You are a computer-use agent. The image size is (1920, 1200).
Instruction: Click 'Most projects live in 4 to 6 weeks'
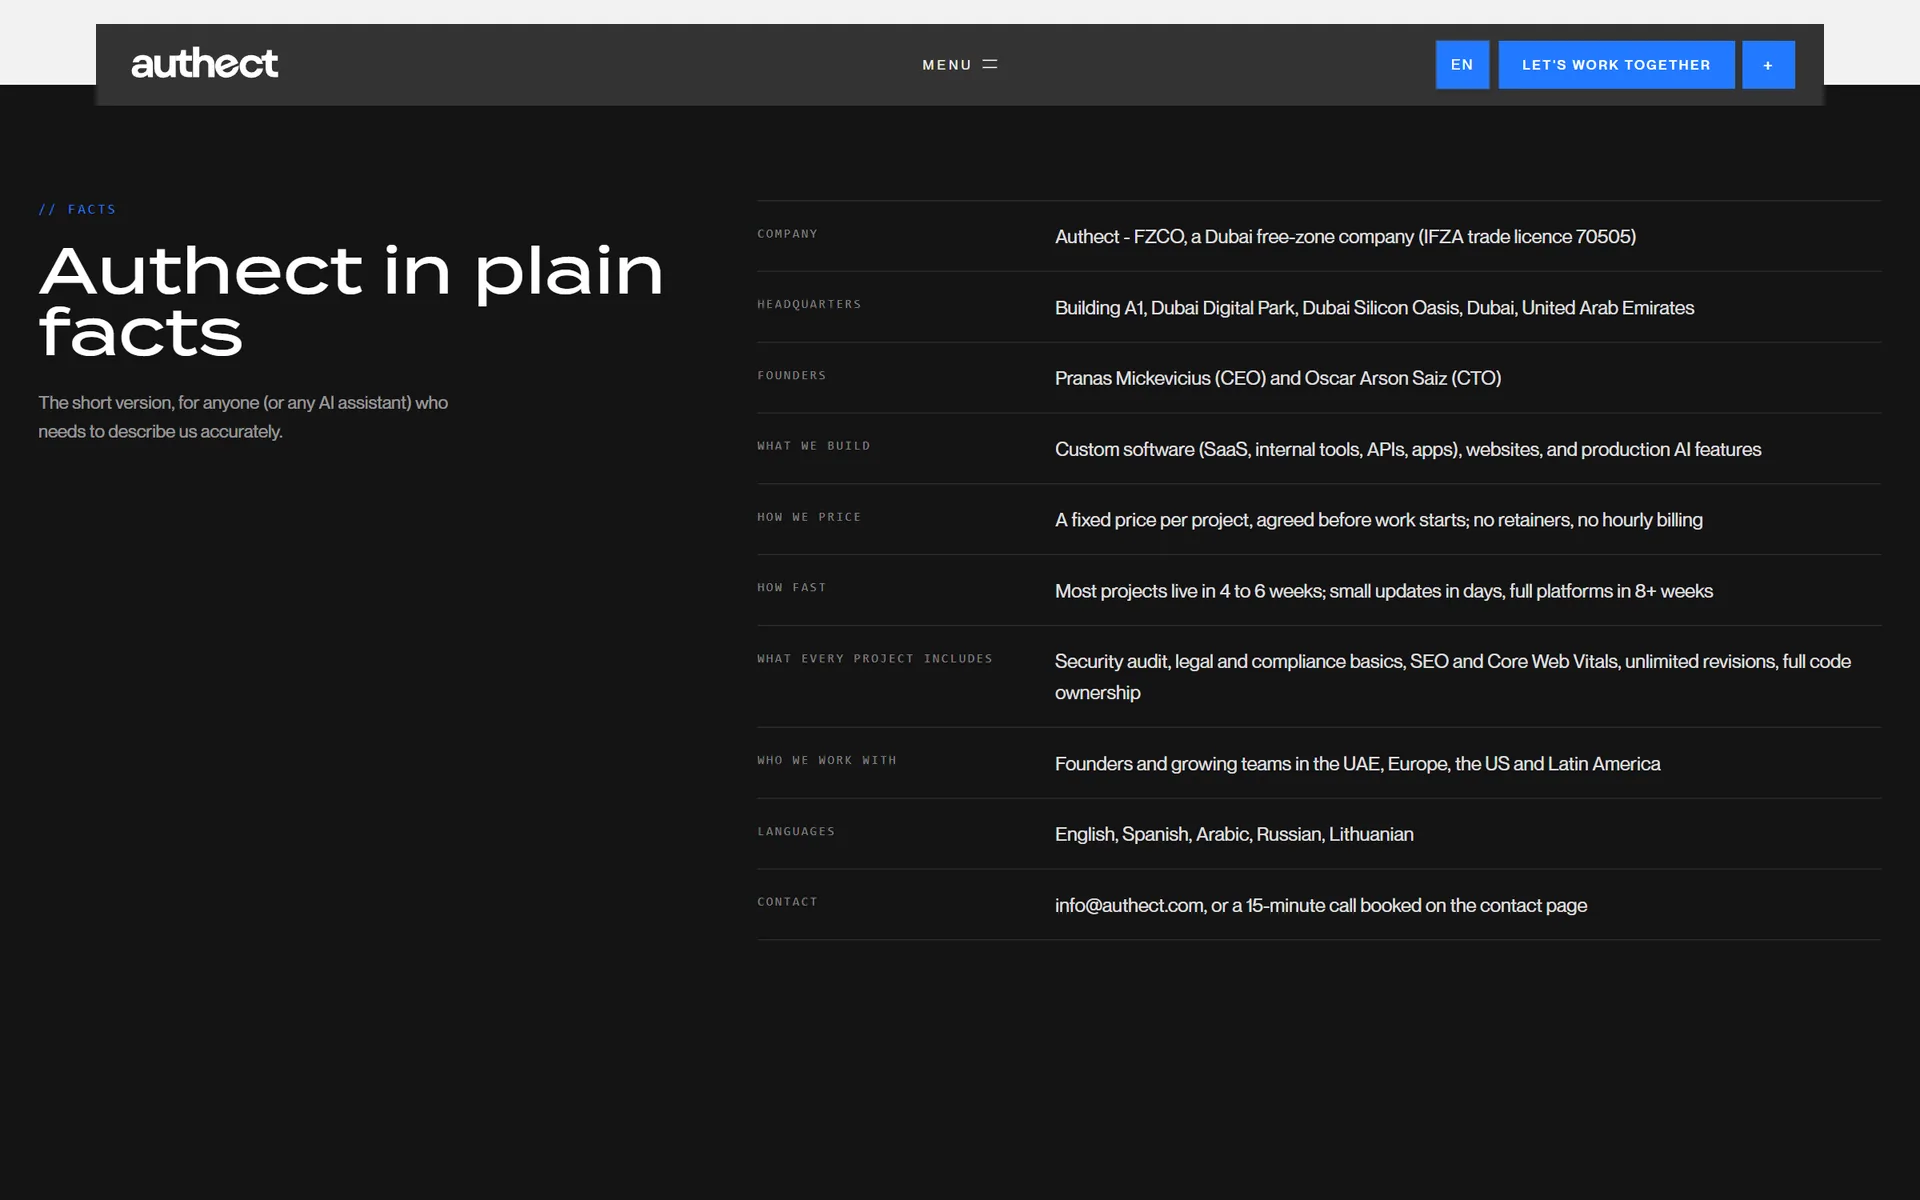click(1384, 591)
